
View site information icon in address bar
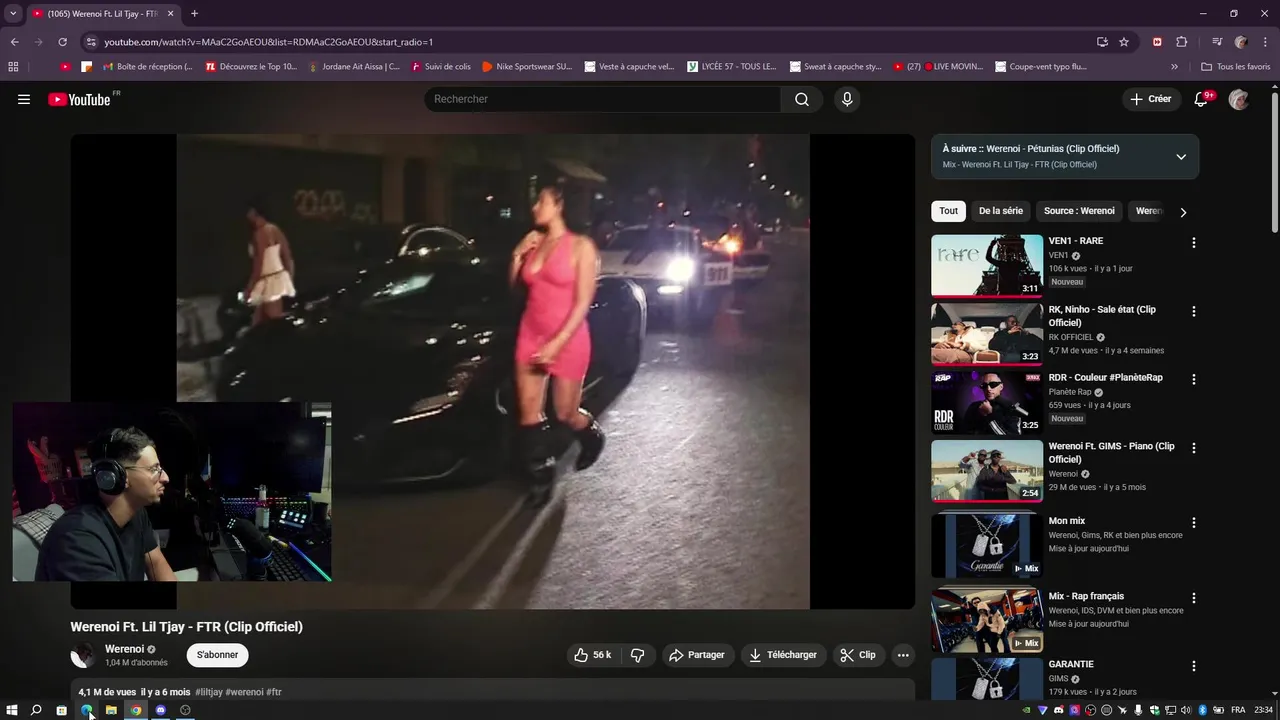coord(91,42)
